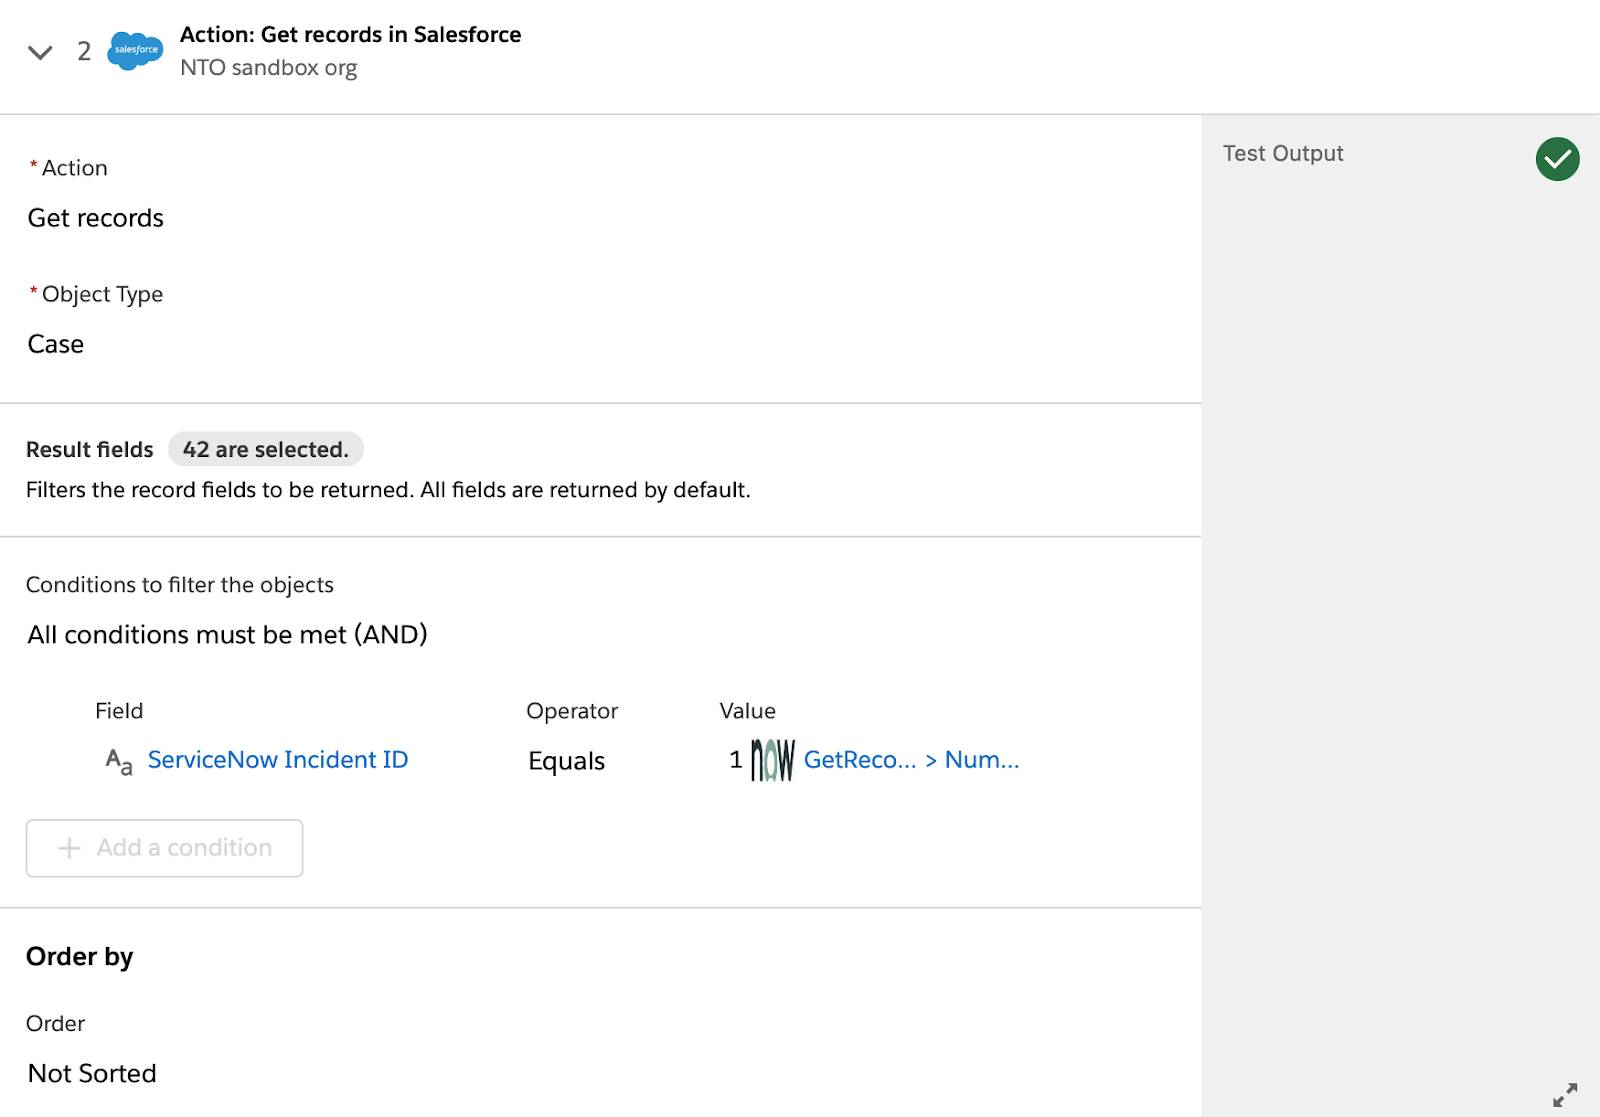Screen dimensions: 1600x1117
Task: Click the '42 are selected.' badge
Action: 265,449
